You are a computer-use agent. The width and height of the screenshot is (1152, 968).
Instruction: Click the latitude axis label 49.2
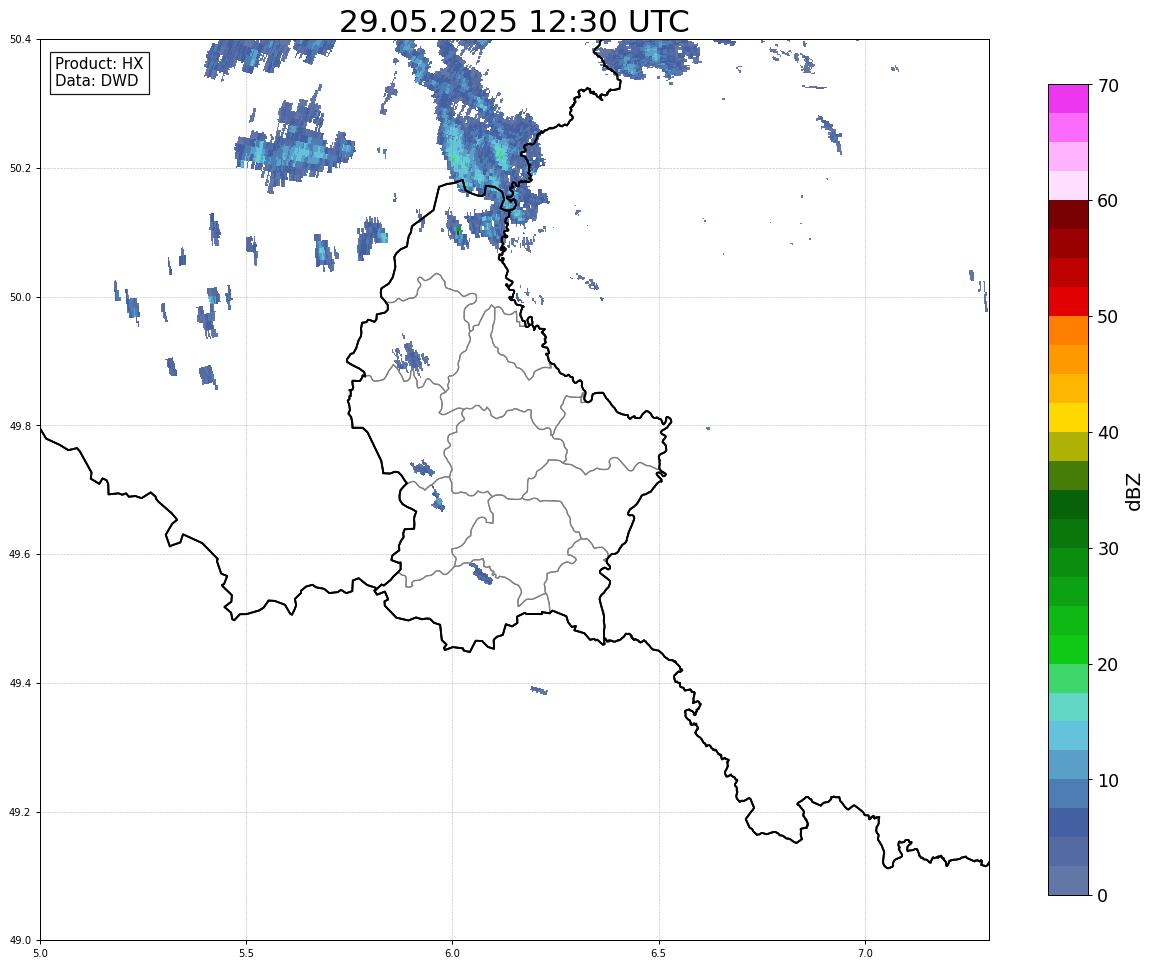tap(20, 812)
